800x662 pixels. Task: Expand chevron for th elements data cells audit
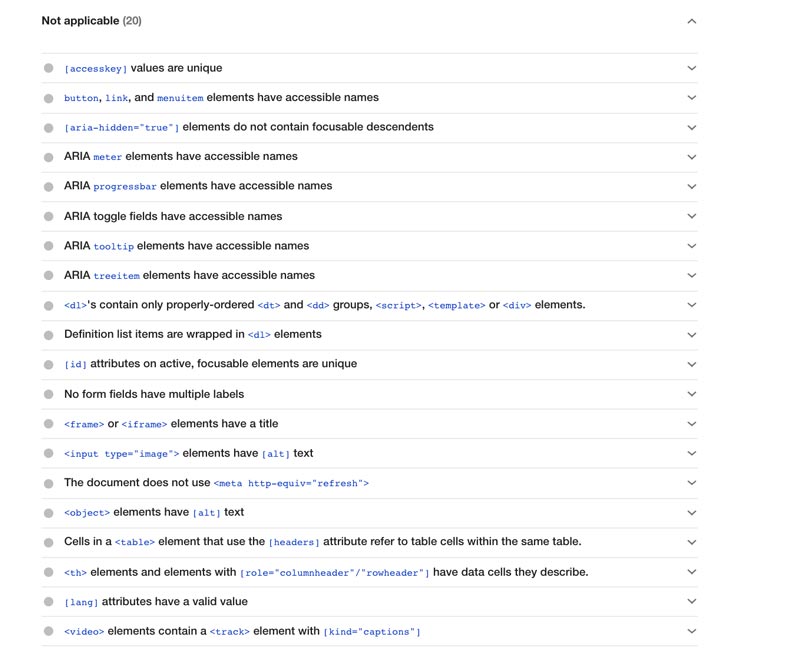[x=691, y=572]
